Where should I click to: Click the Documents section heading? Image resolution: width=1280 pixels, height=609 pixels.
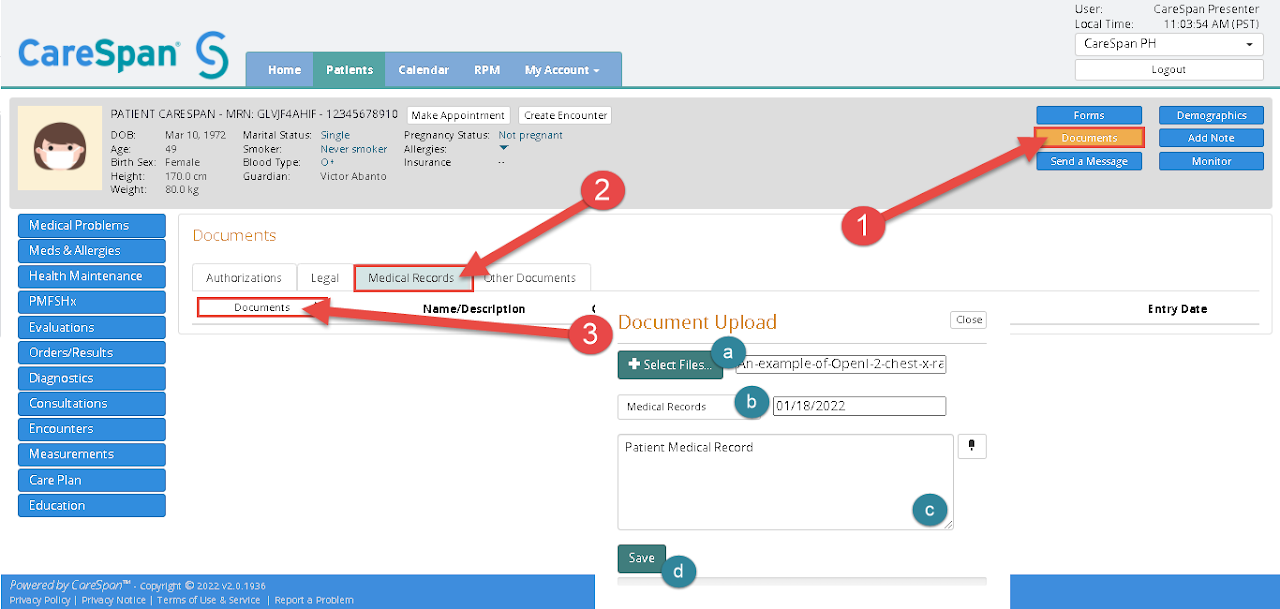[234, 236]
